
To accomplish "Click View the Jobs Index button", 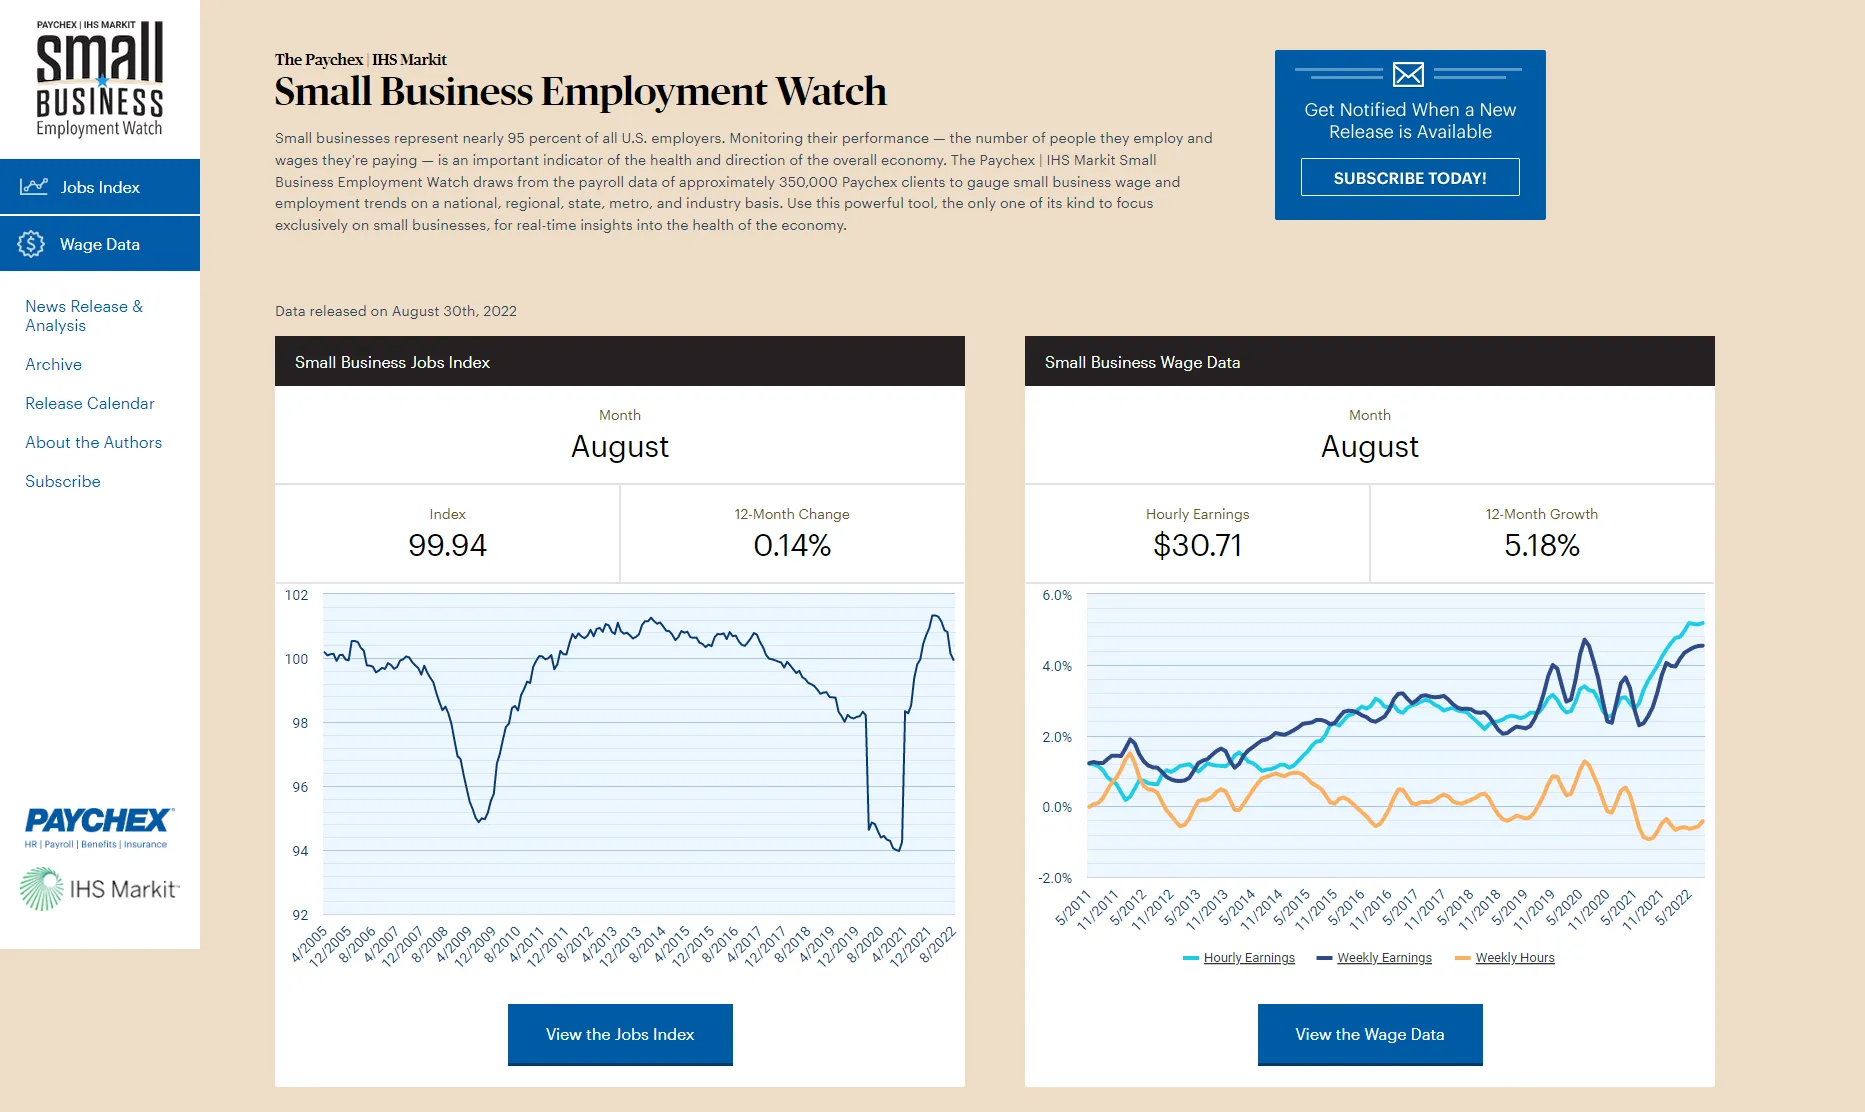I will click(x=620, y=1034).
